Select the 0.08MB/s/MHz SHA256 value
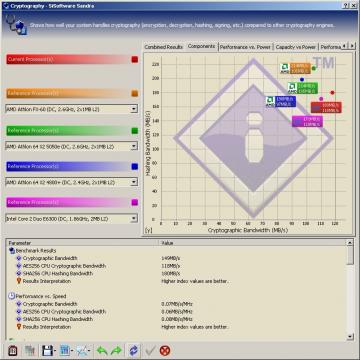 point(177,319)
